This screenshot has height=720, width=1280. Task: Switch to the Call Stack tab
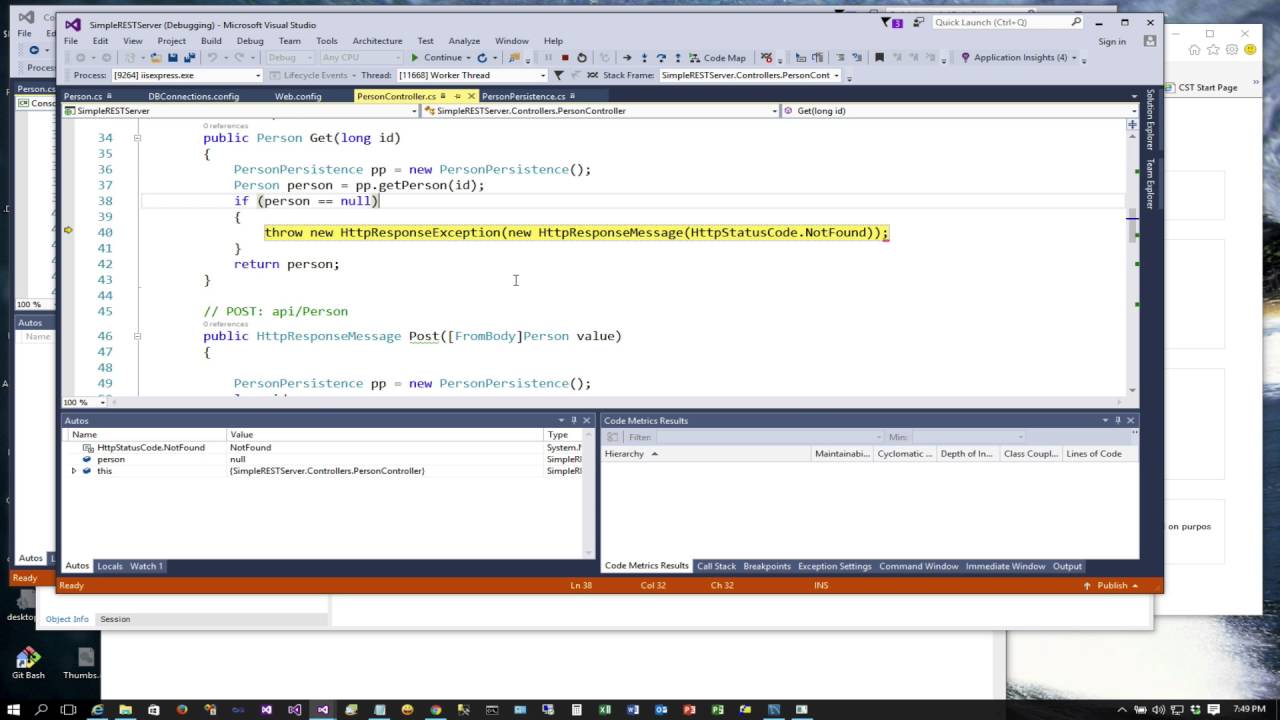(x=716, y=566)
